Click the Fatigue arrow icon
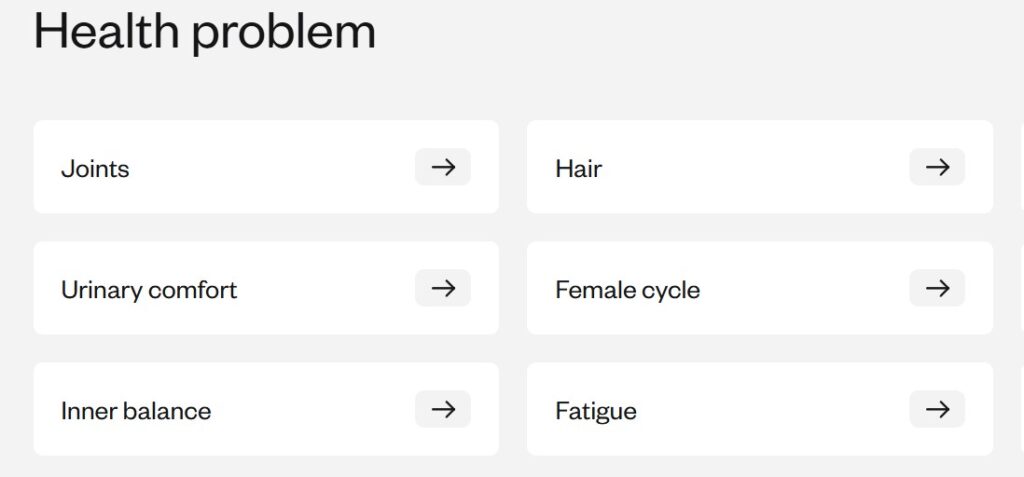The width and height of the screenshot is (1024, 477). pyautogui.click(x=937, y=409)
